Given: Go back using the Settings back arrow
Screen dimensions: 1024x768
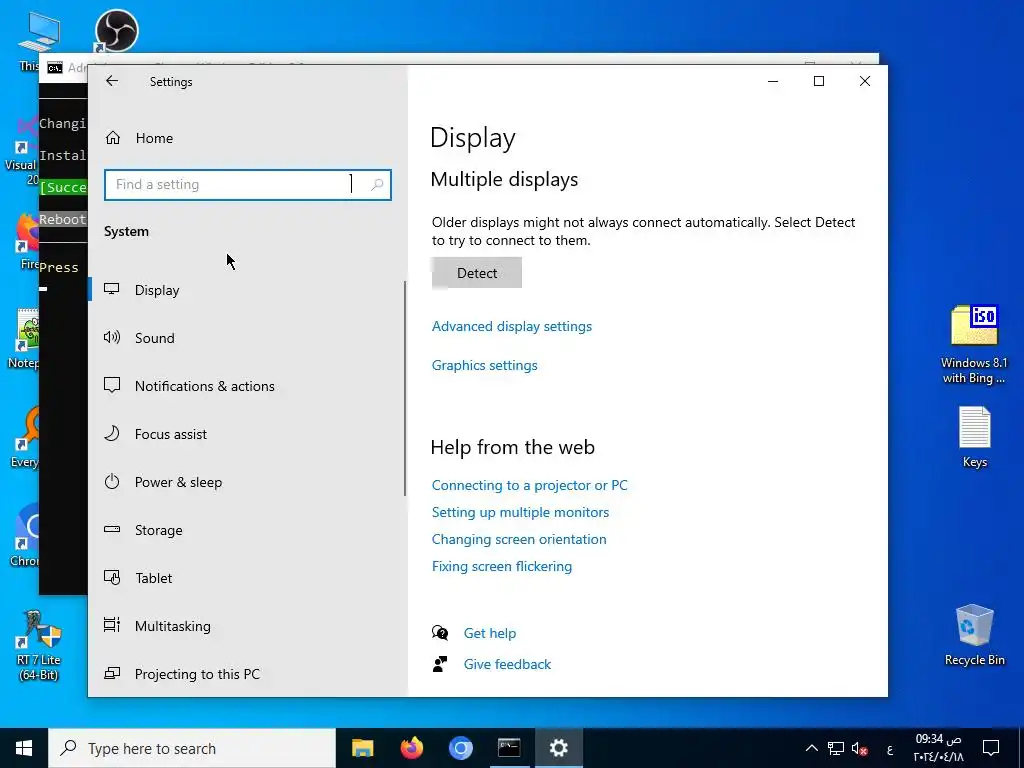Looking at the screenshot, I should pos(112,81).
